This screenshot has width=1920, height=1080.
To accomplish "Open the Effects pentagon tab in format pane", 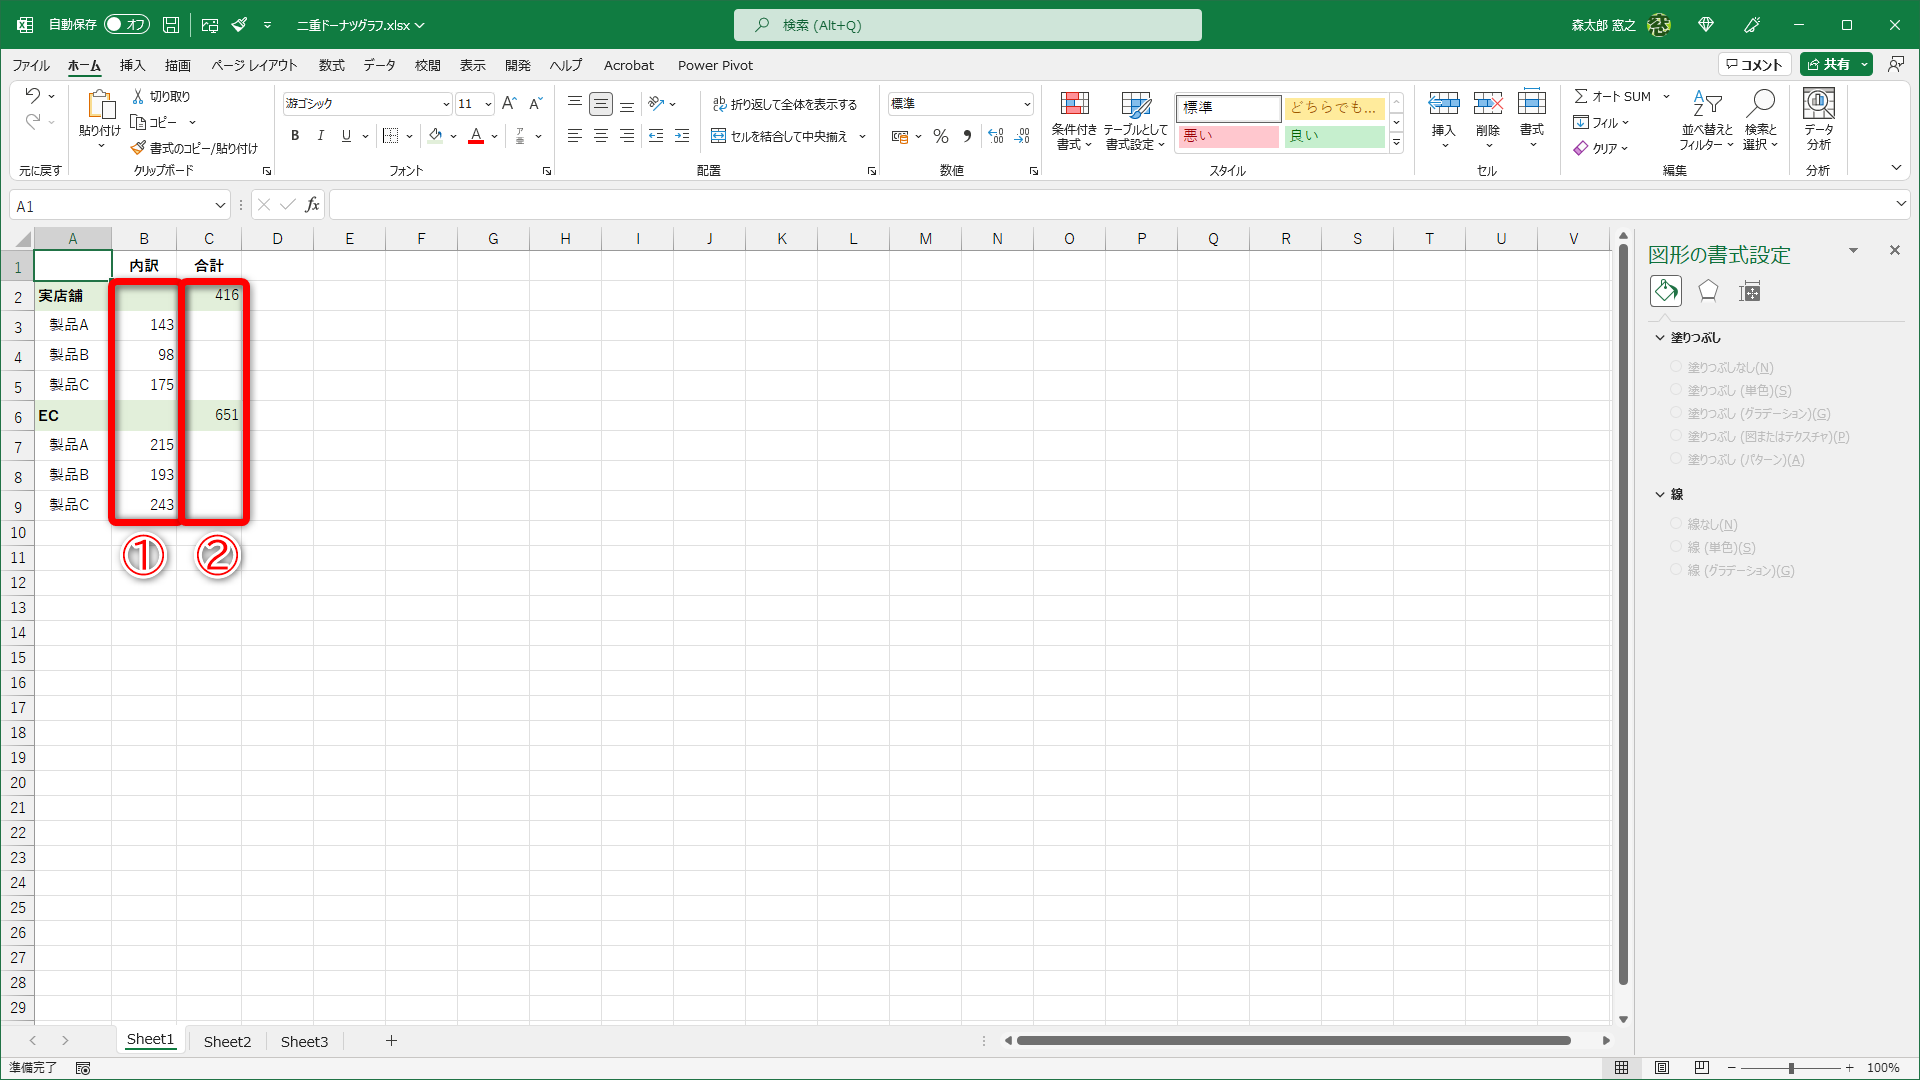I will coord(1708,291).
